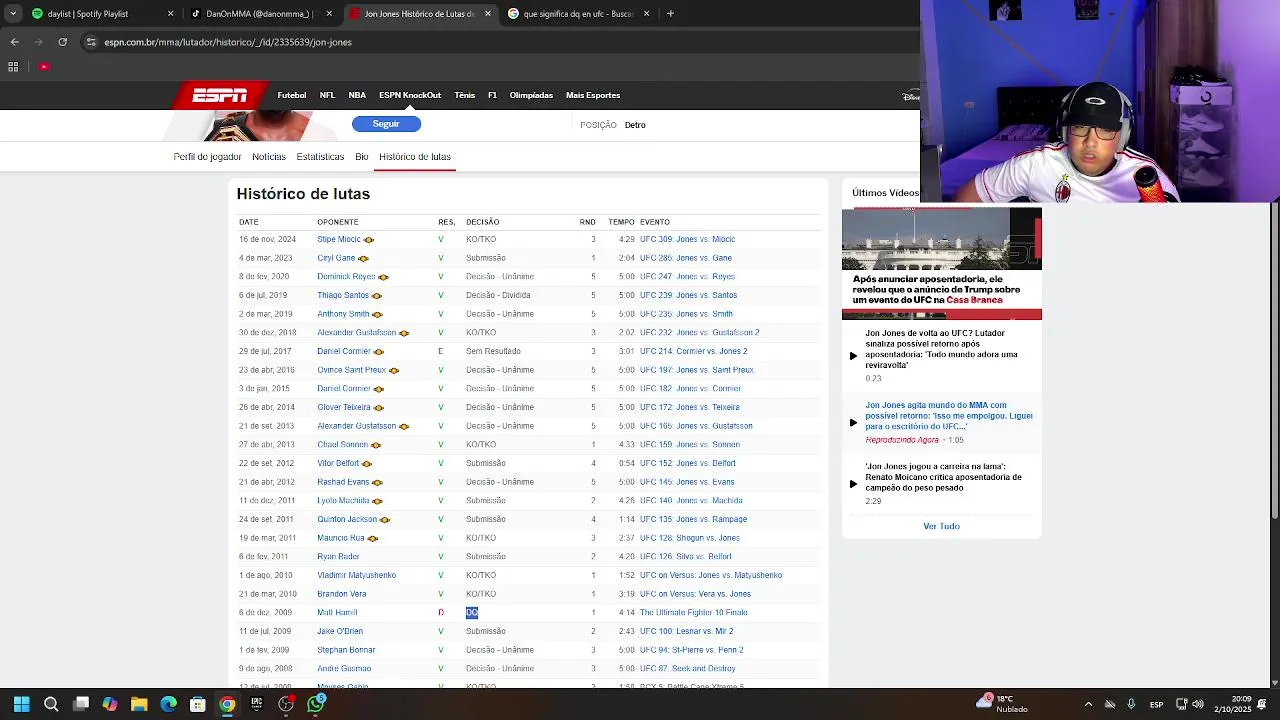
Task: Open the F1 menu
Action: pos(492,95)
